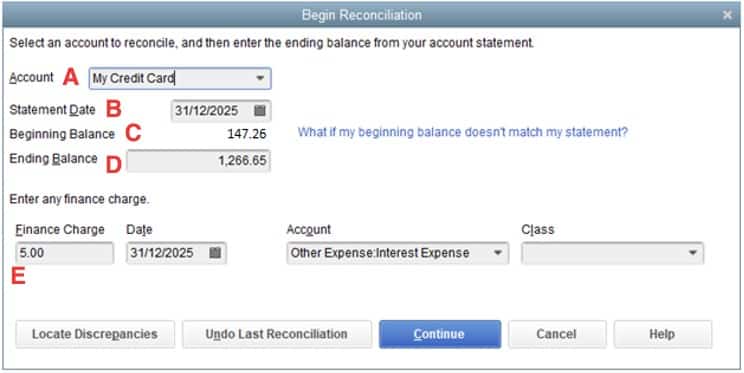This screenshot has height=373, width=744.
Task: Close the Begin Reconciliation dialog with the X
Action: pos(727,15)
